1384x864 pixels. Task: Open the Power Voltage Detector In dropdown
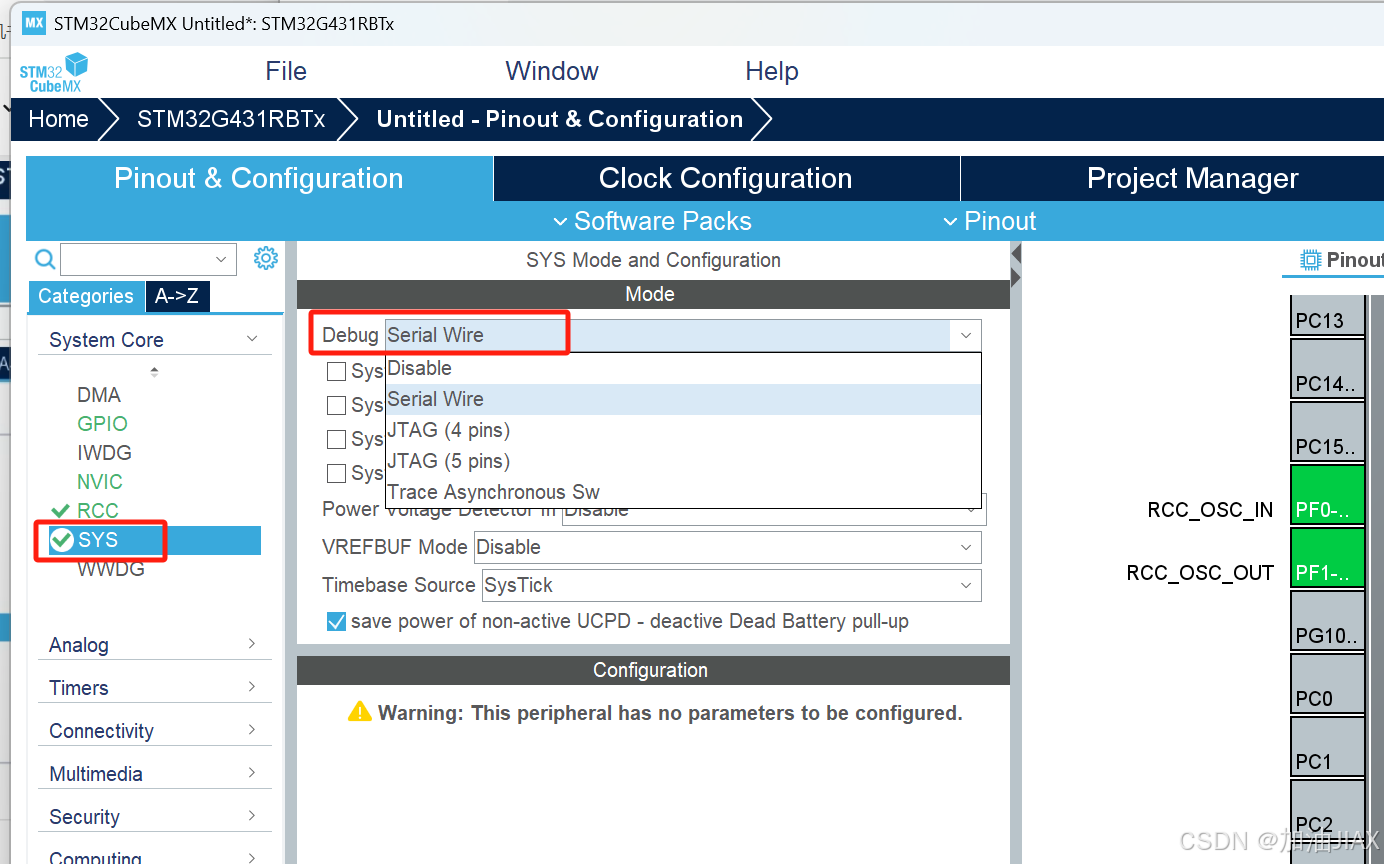[x=775, y=509]
